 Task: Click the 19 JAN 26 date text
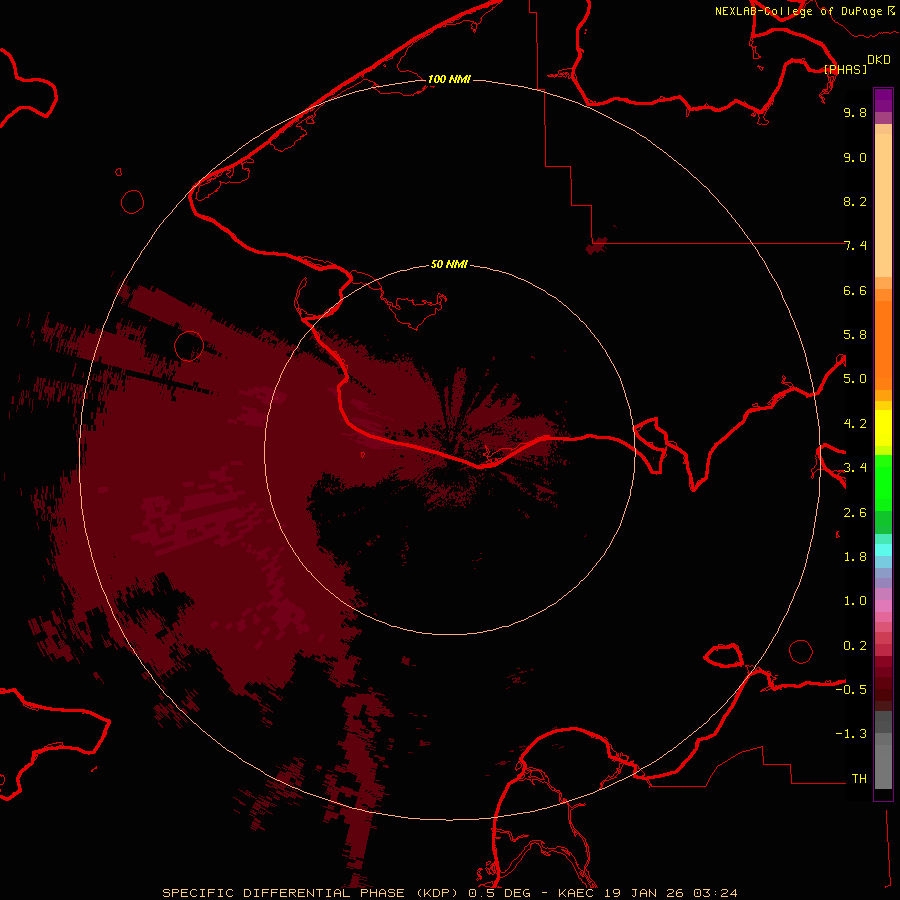645,893
